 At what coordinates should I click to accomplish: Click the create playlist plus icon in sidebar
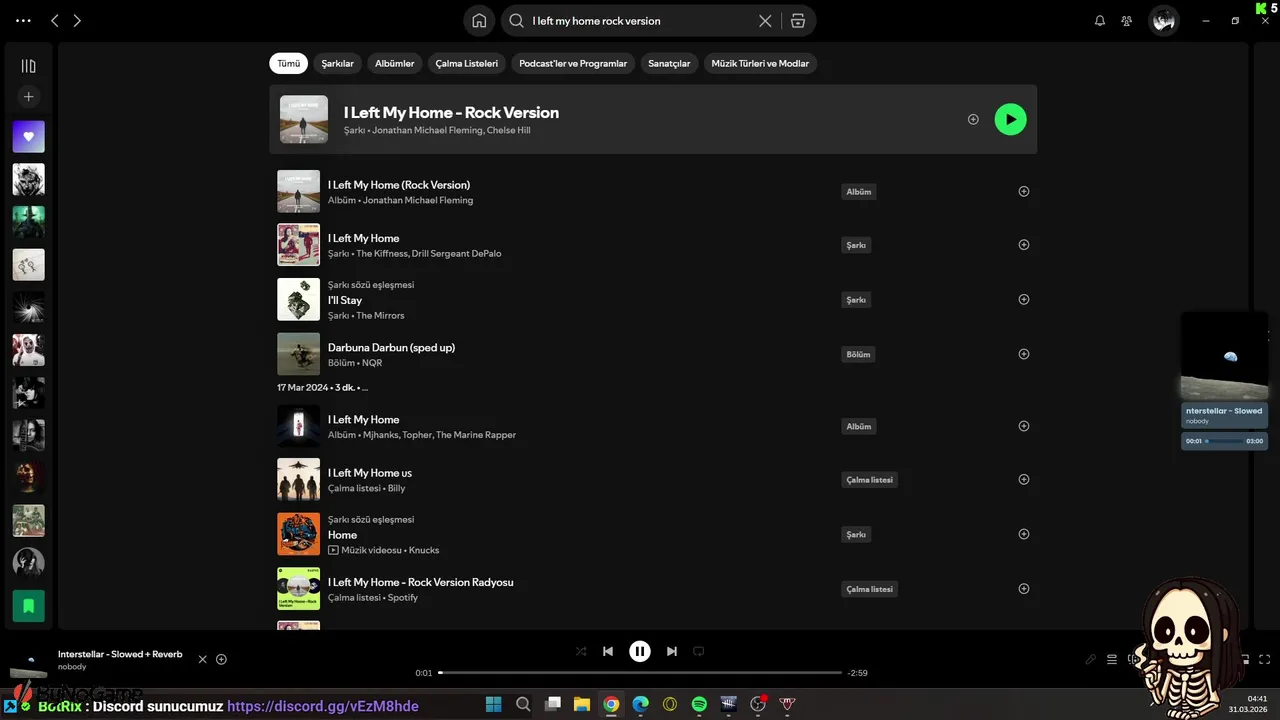coord(28,97)
